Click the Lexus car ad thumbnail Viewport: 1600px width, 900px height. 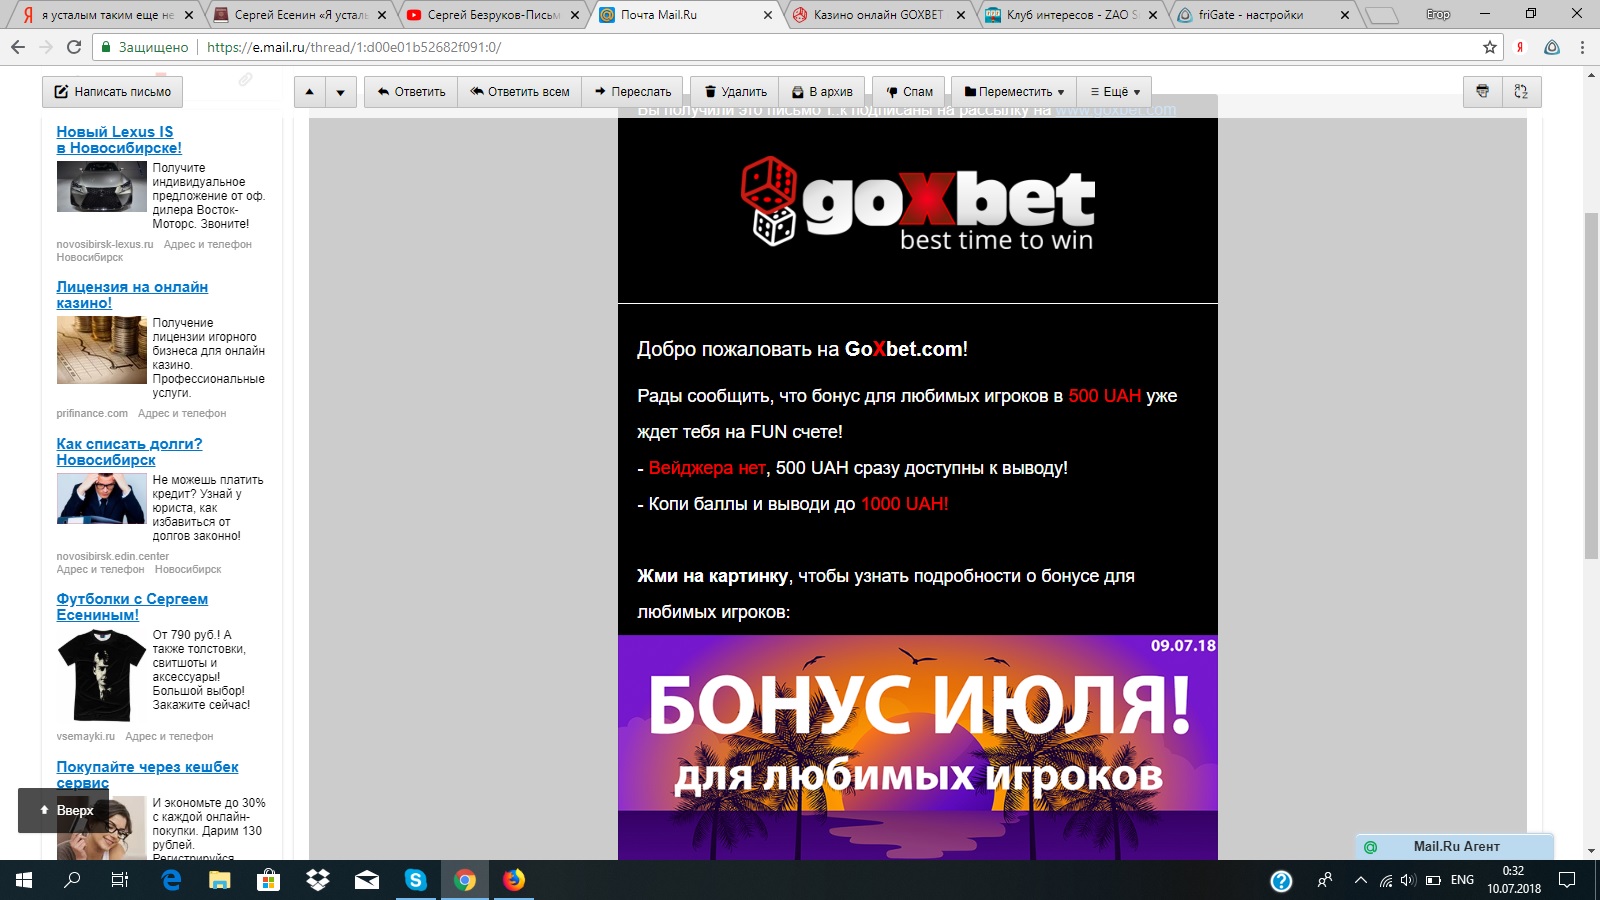[x=101, y=186]
